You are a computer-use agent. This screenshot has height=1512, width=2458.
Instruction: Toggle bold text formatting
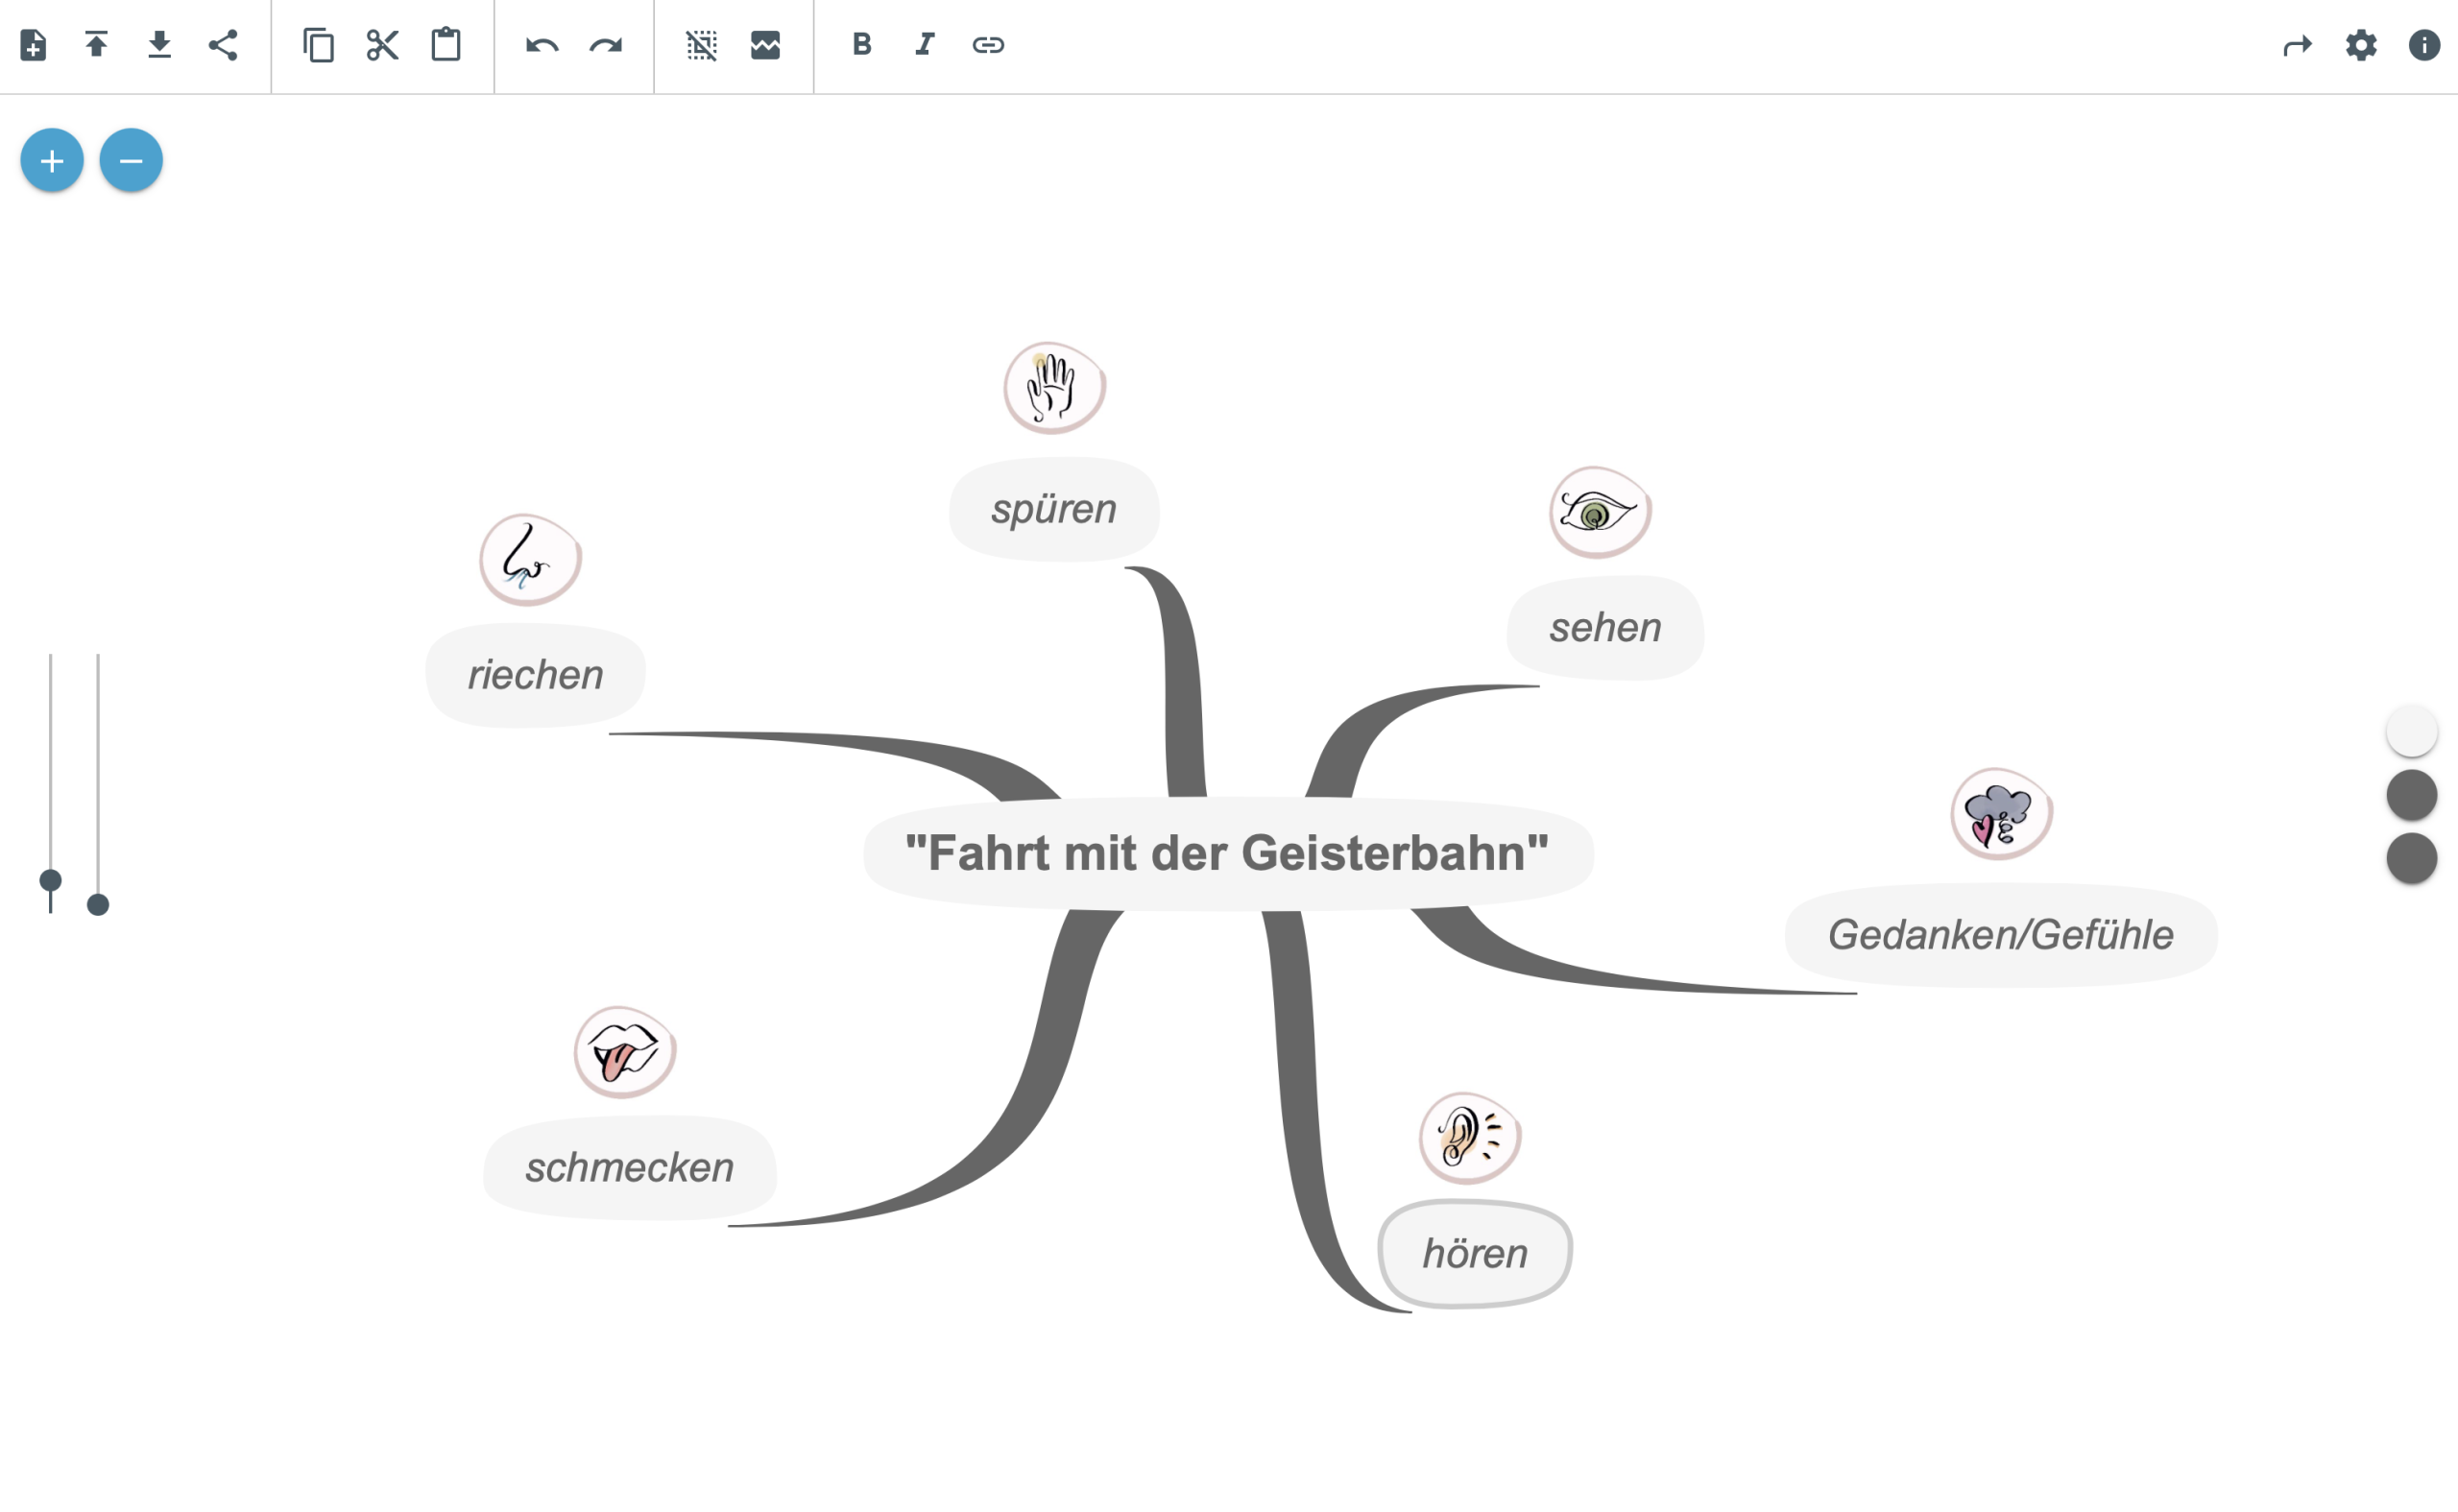[x=861, y=45]
